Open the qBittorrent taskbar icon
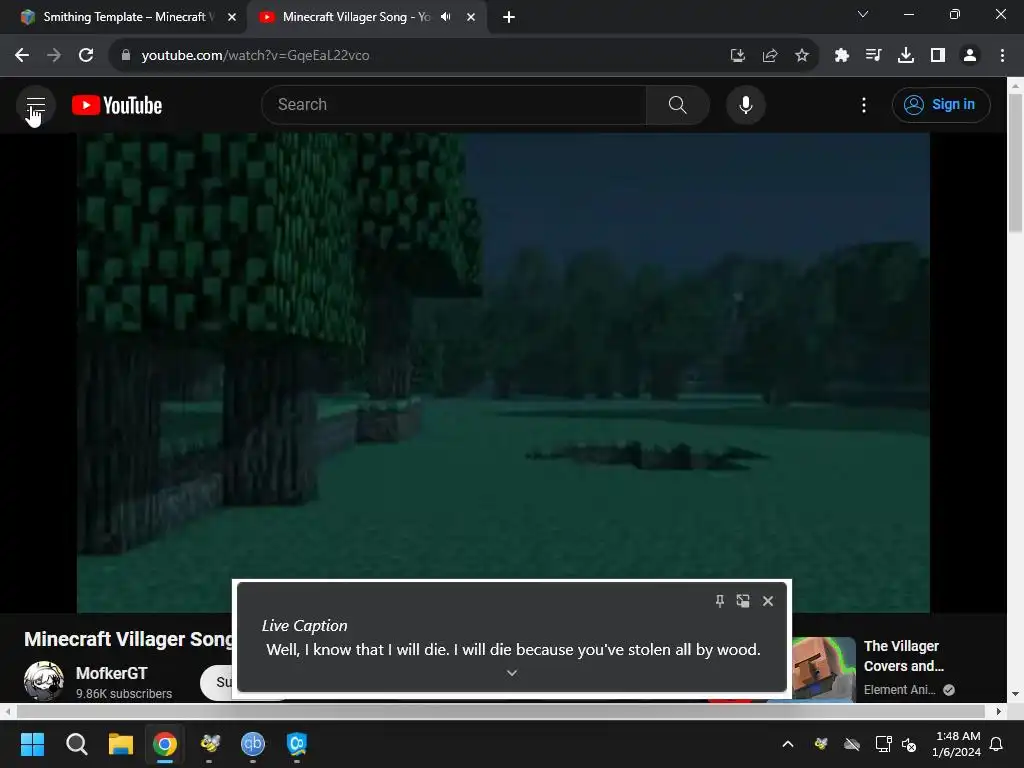This screenshot has width=1024, height=768. (253, 744)
